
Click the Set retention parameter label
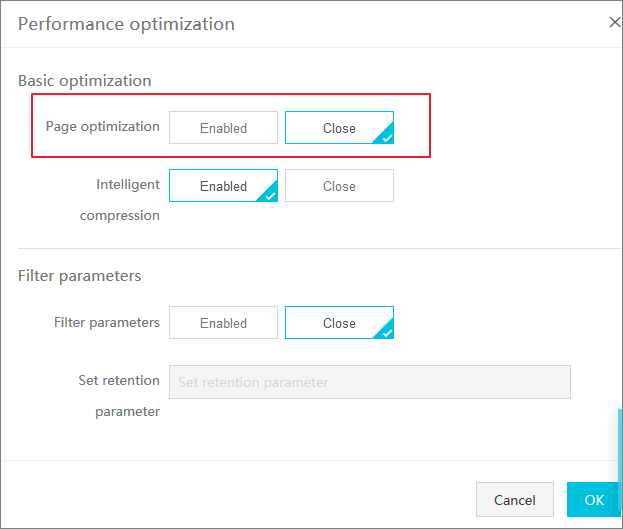pos(119,395)
